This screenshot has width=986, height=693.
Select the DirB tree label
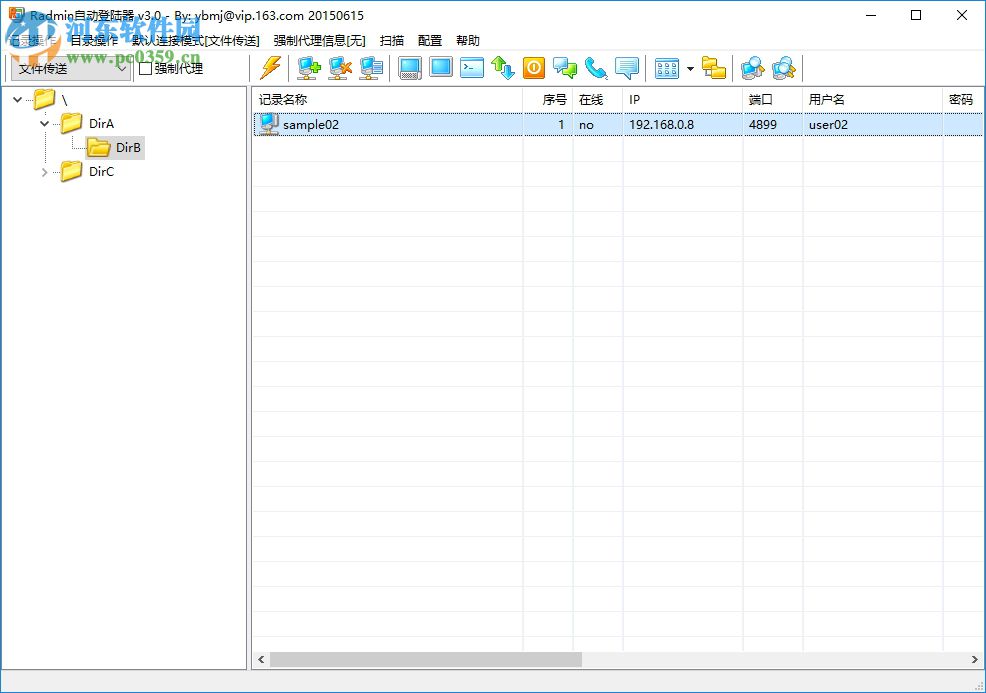pyautogui.click(x=128, y=148)
